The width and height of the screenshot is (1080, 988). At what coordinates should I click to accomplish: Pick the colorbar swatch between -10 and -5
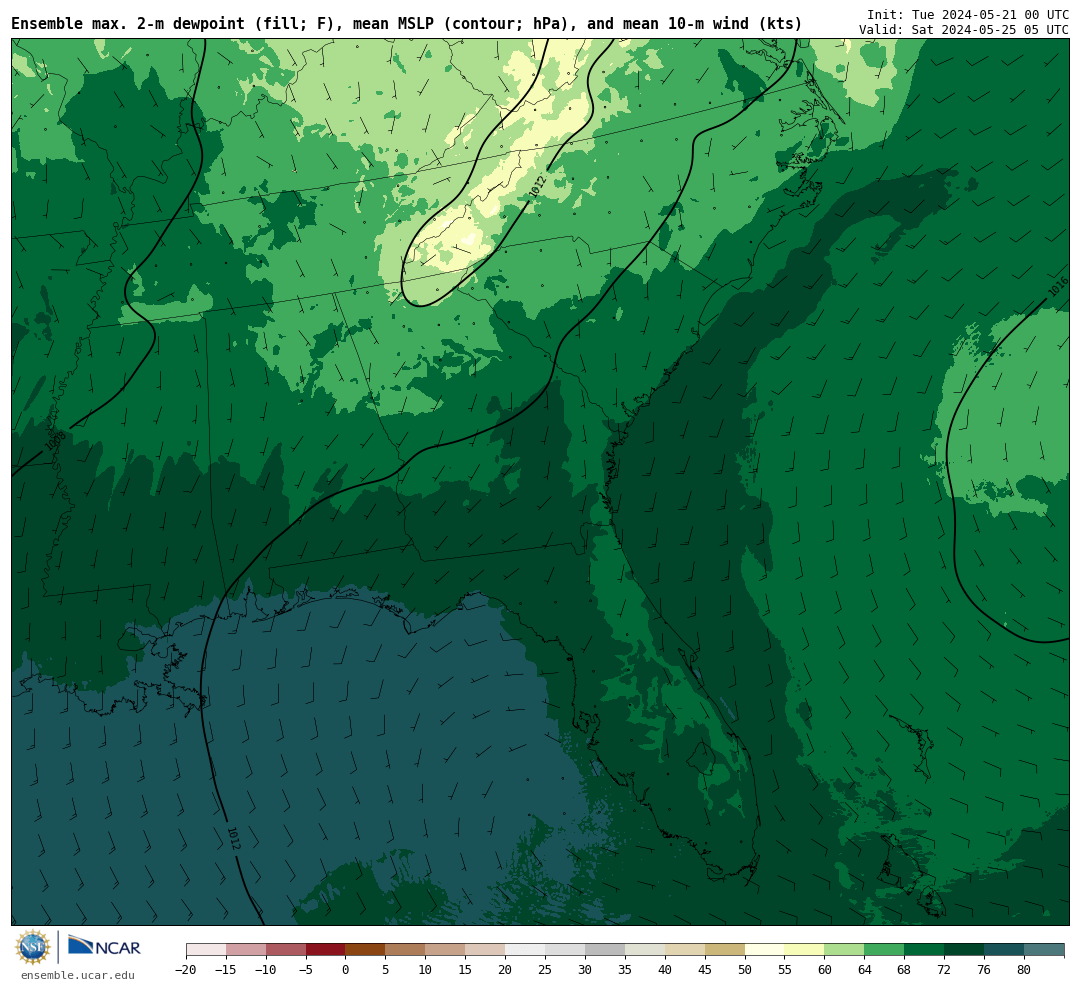click(x=286, y=950)
